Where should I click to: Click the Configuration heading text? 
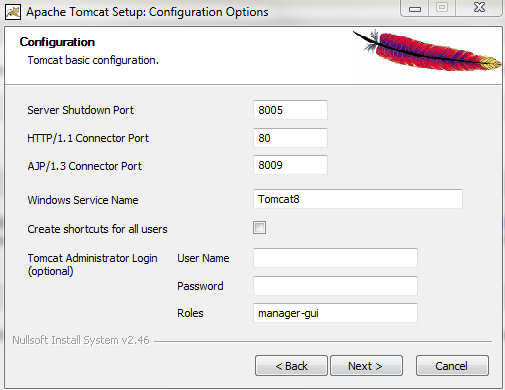coord(57,42)
